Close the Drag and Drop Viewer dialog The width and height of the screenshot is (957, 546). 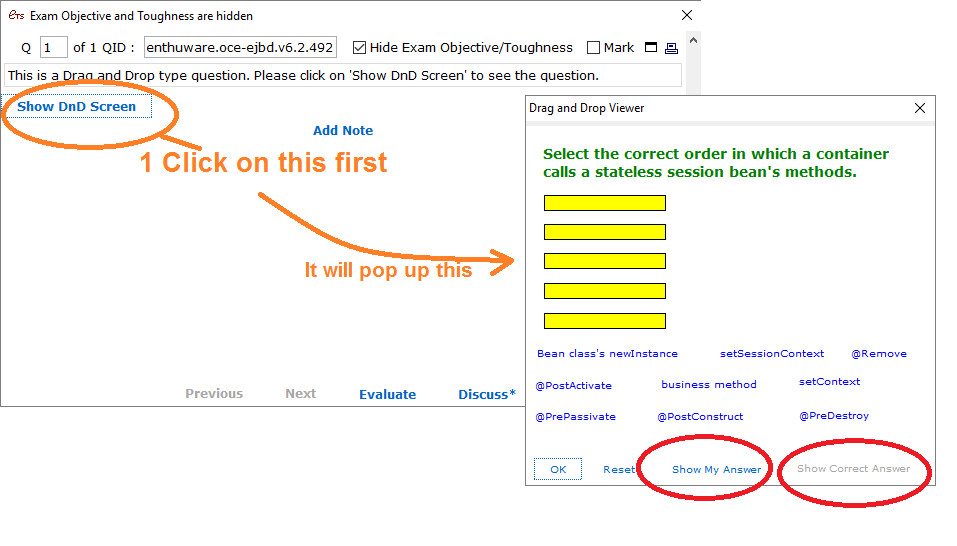tap(920, 108)
